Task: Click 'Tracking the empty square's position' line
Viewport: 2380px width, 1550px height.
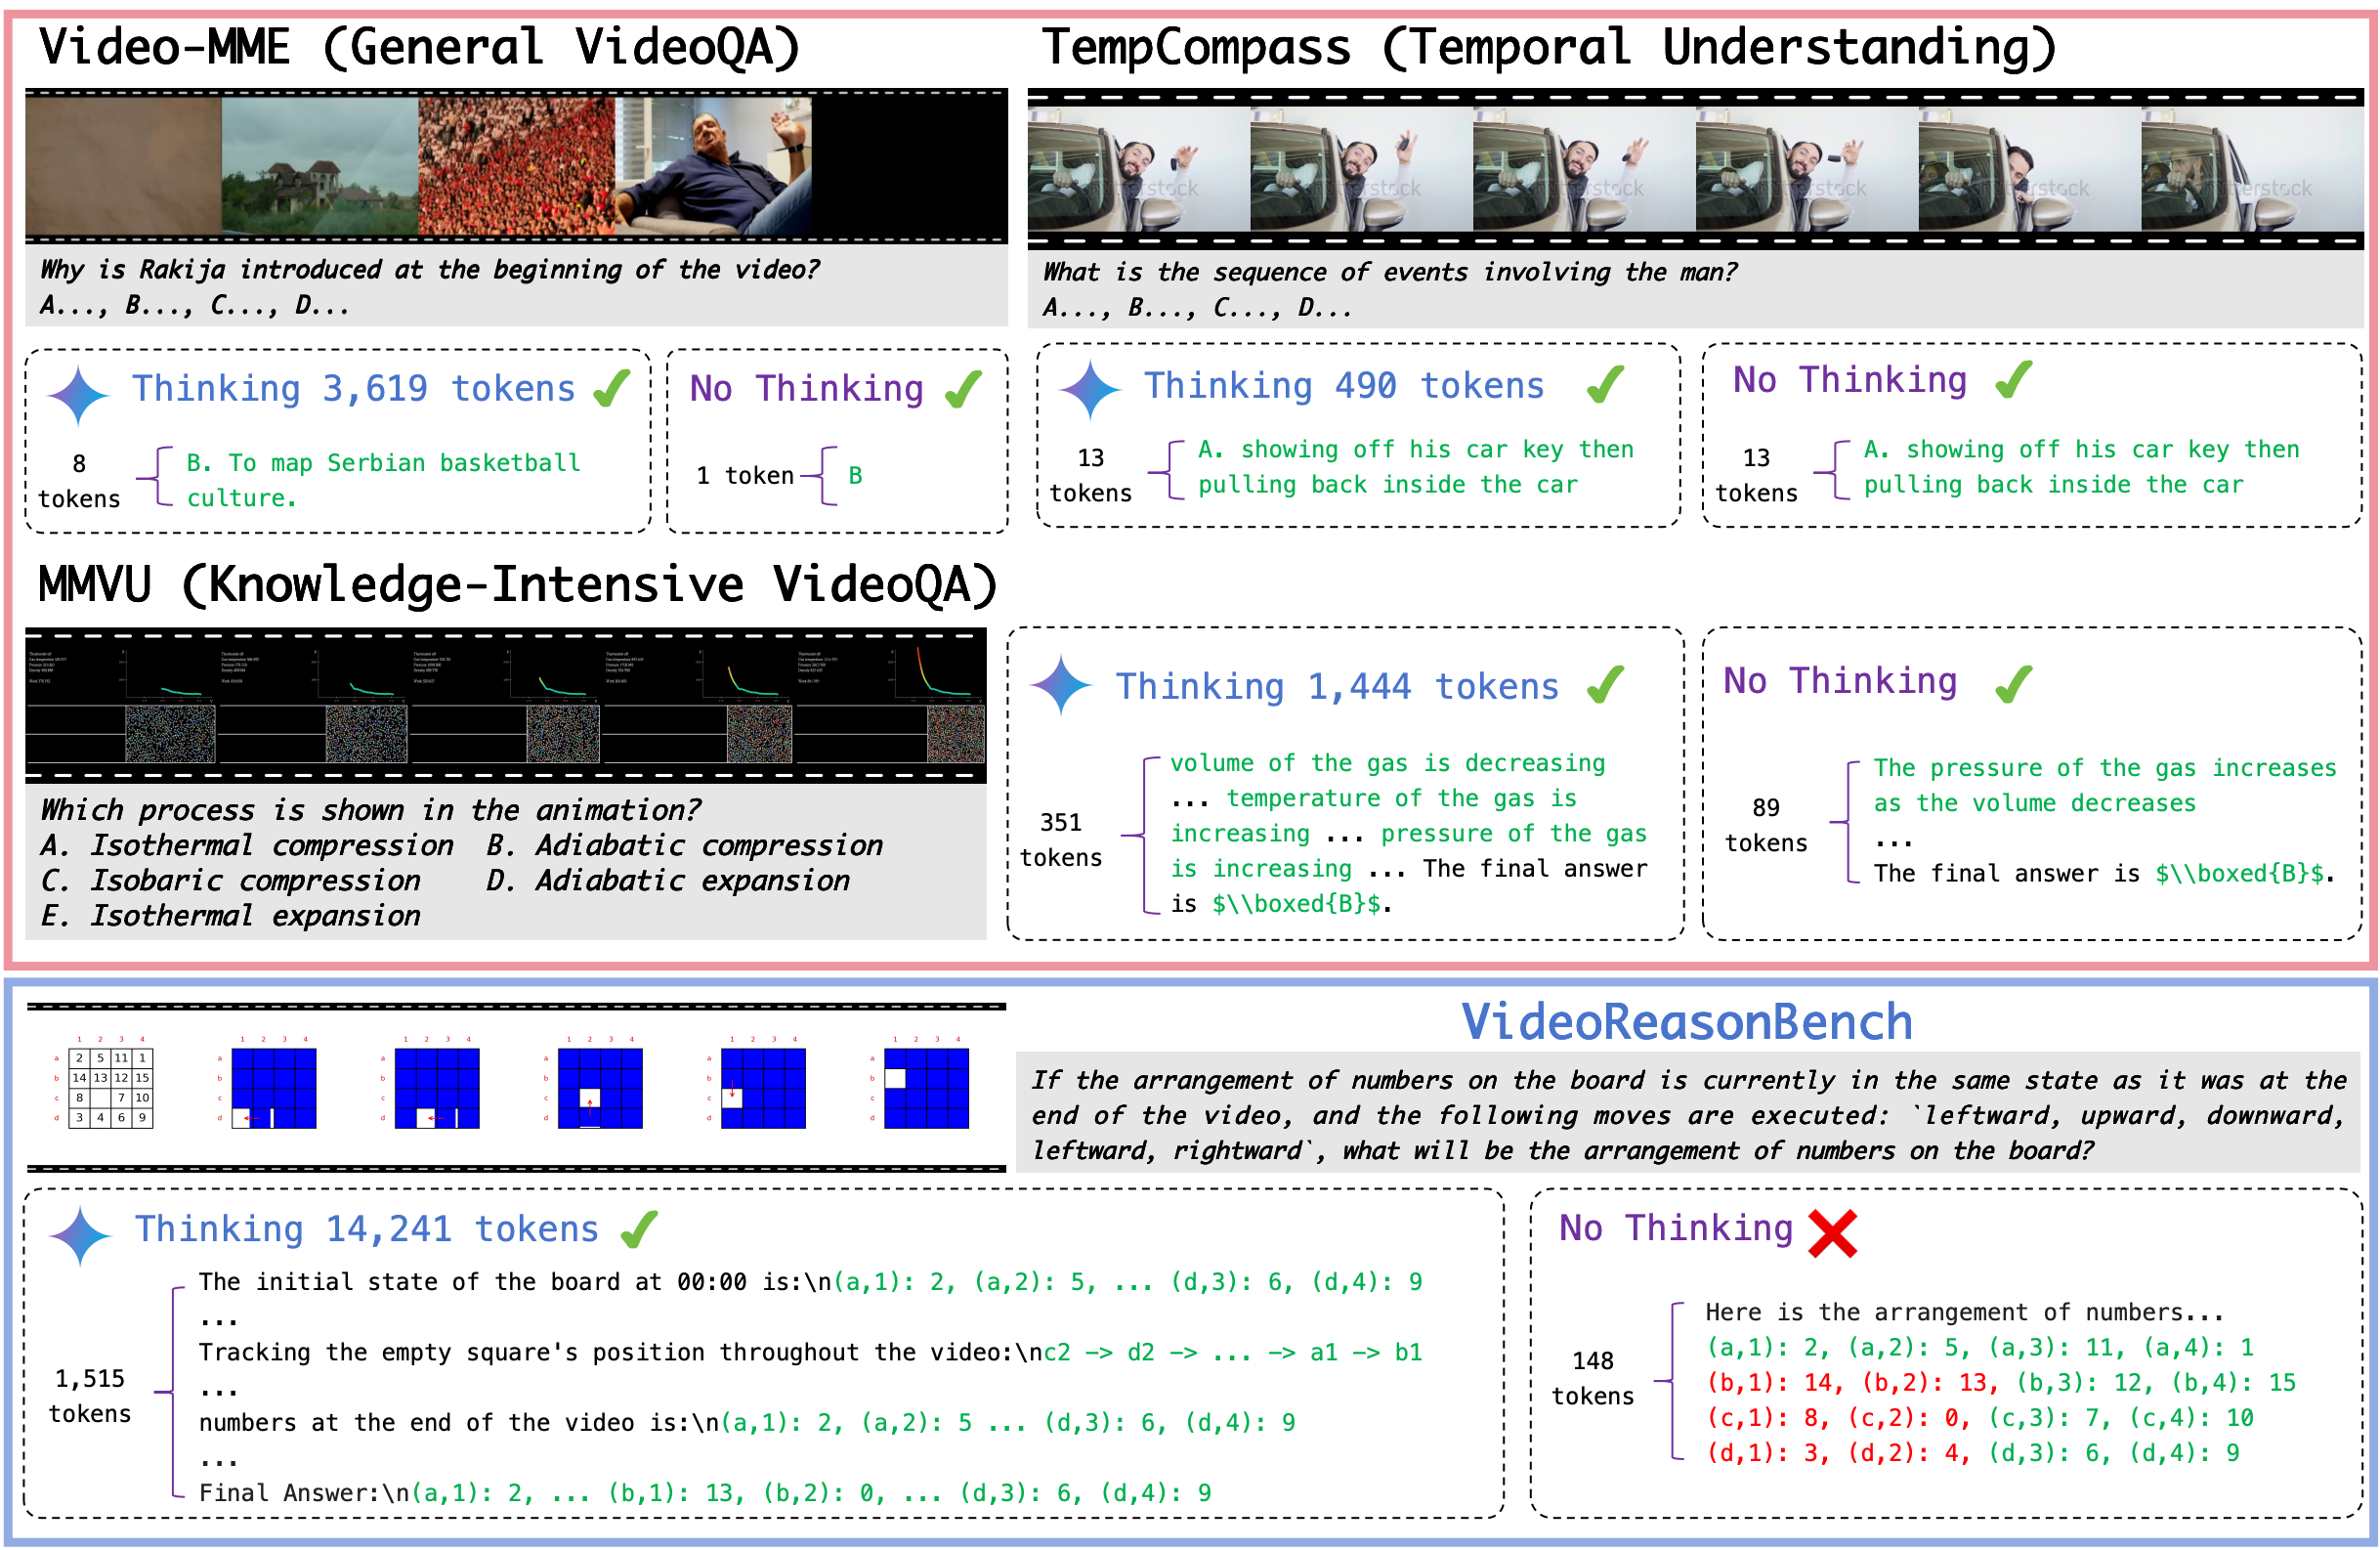Action: click(810, 1352)
